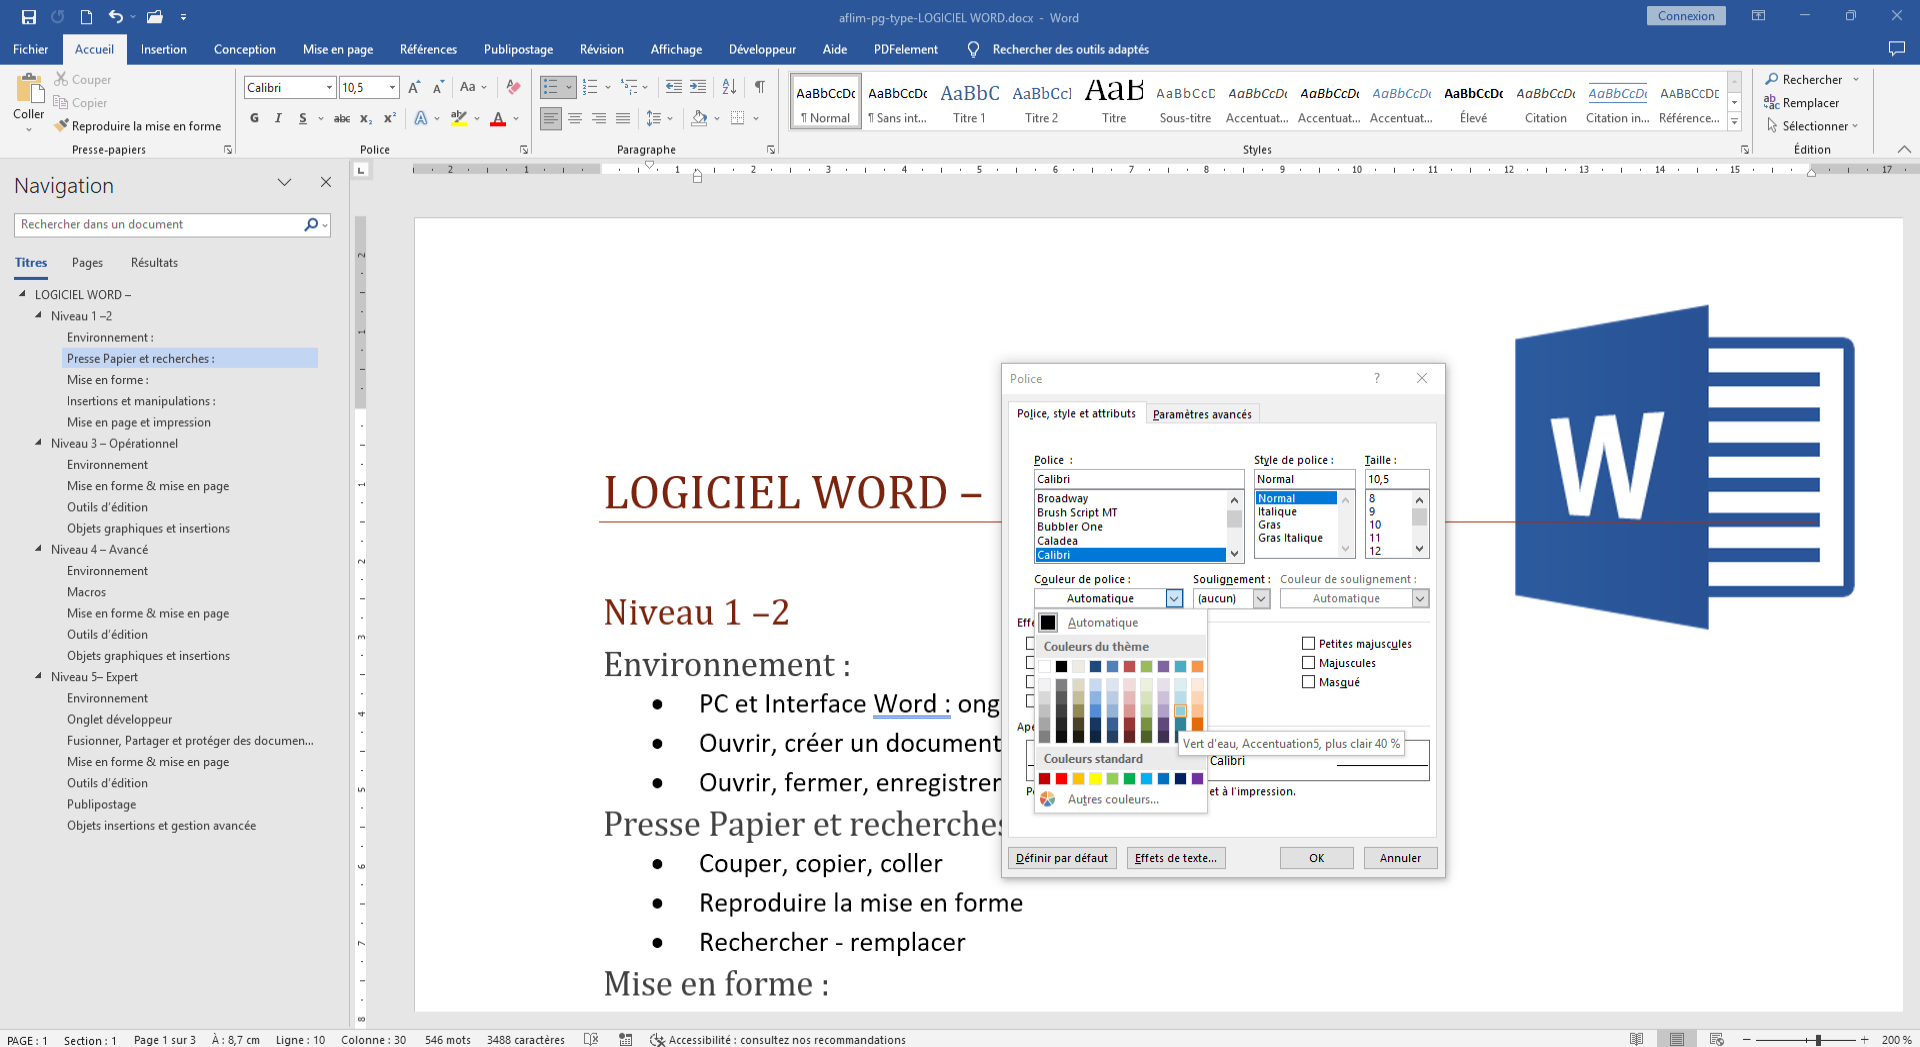
Task: Collapse the Niveau 1 –2 heading
Action: 38,315
